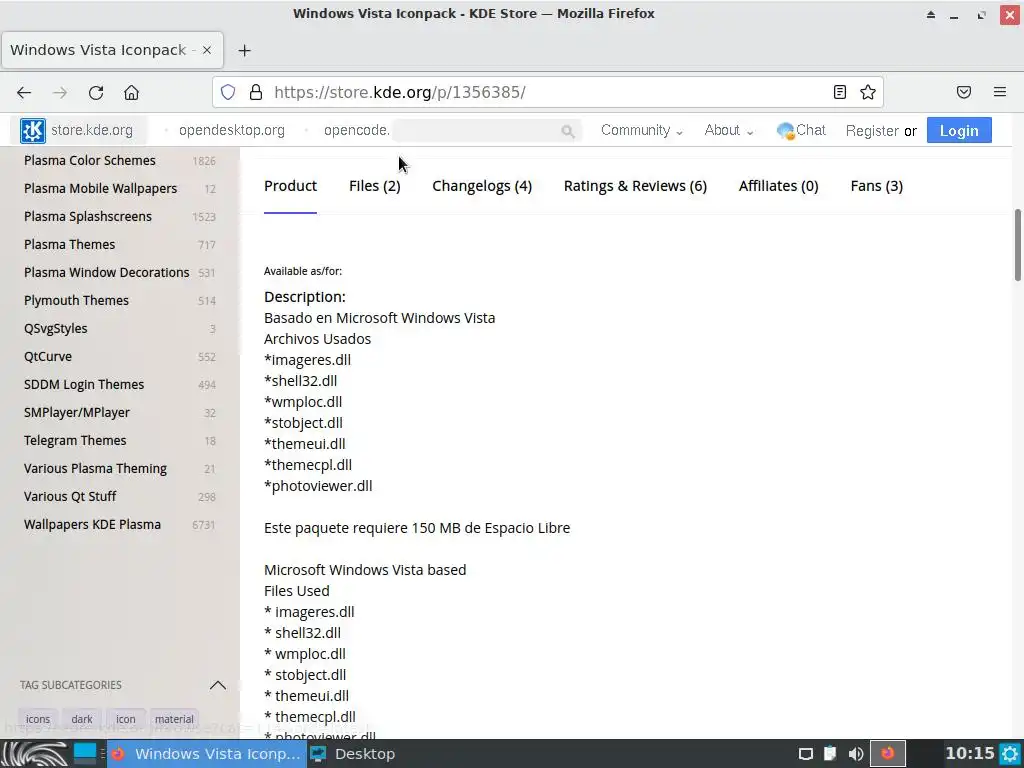Open the opendesktop.org link
Viewport: 1024px width, 768px height.
(232, 131)
